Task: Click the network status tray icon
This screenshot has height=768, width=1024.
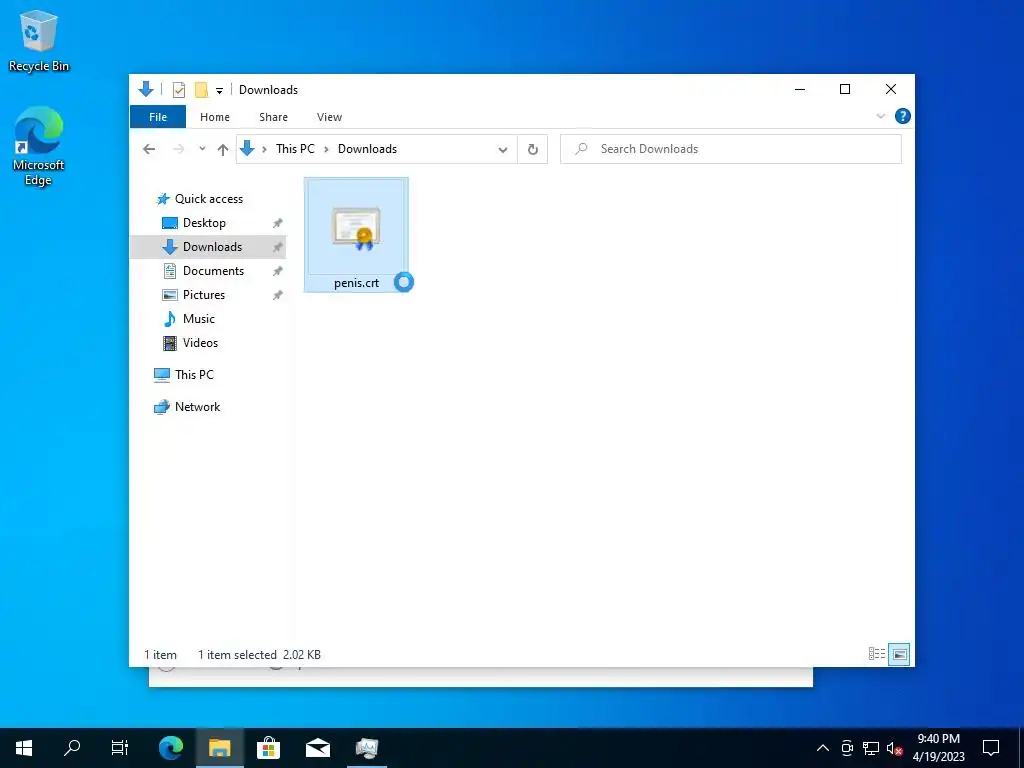Action: pyautogui.click(x=871, y=748)
